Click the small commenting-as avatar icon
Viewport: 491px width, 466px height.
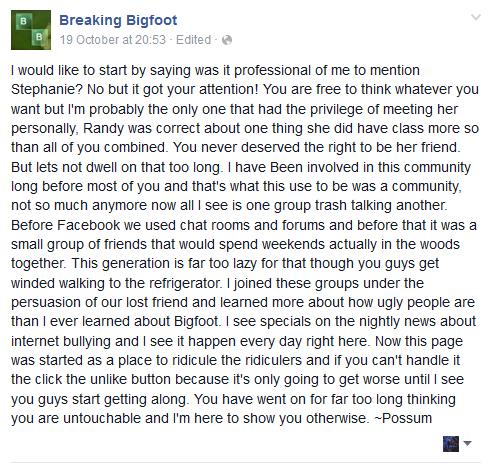(451, 444)
